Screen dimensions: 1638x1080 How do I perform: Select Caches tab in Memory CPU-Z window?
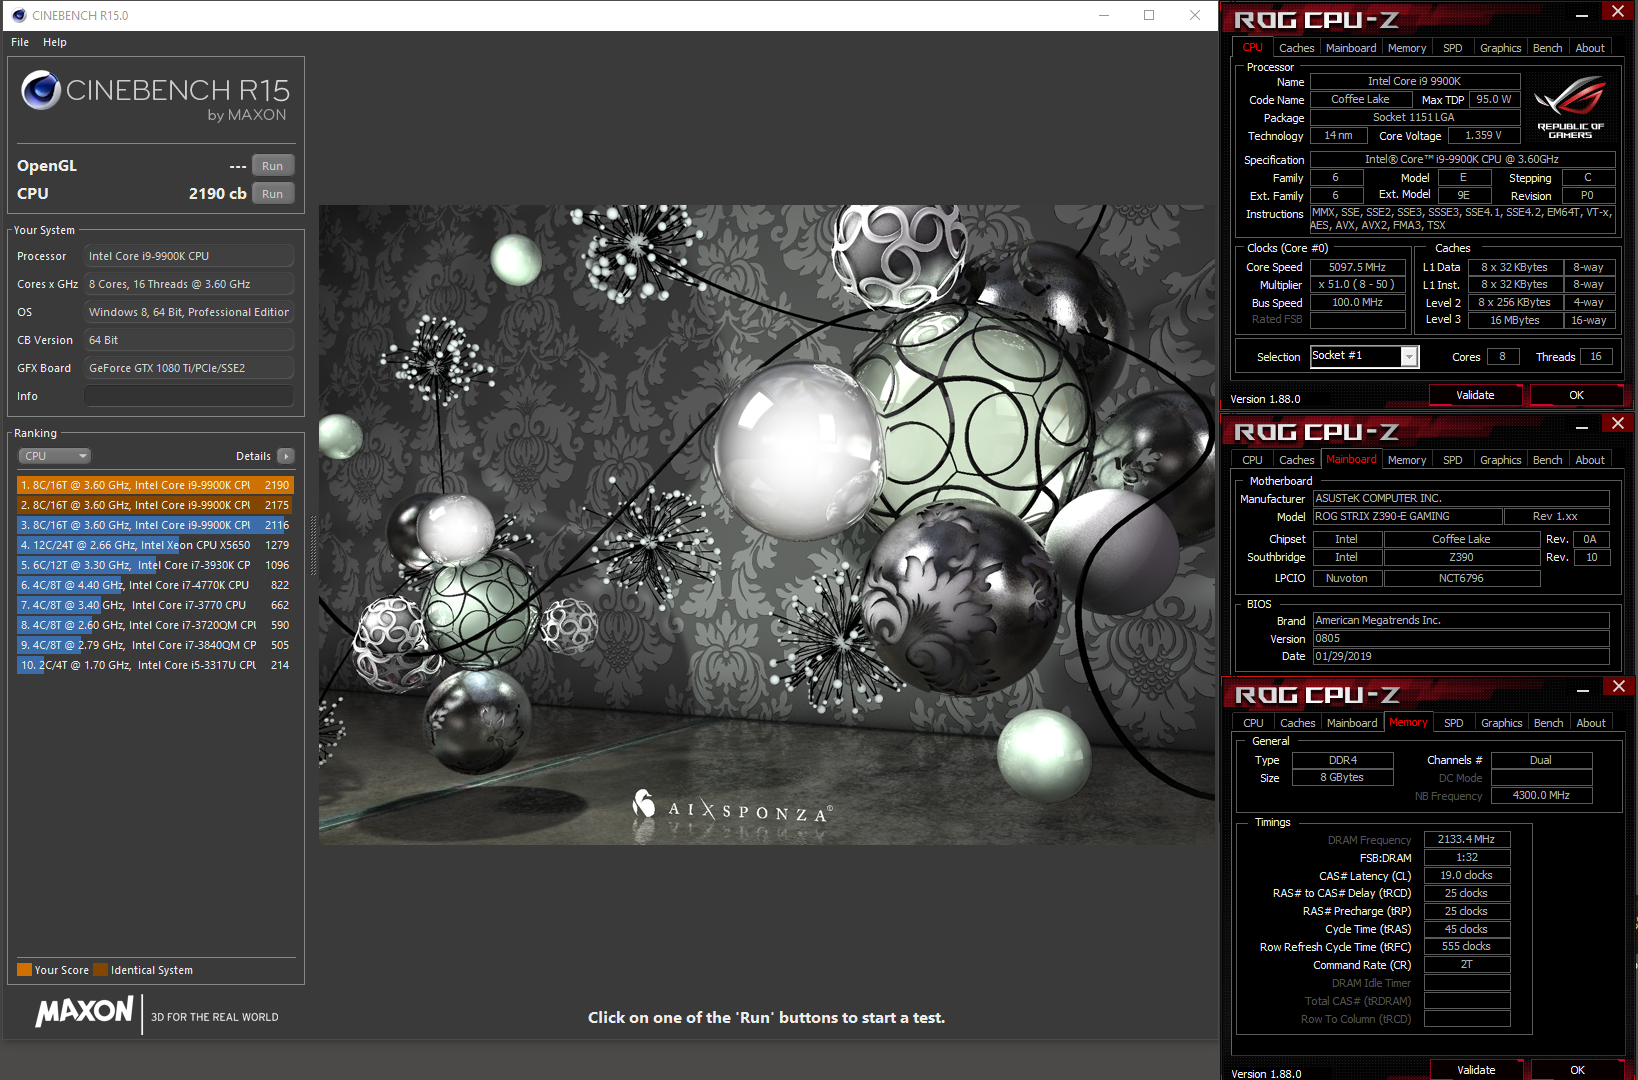point(1297,723)
